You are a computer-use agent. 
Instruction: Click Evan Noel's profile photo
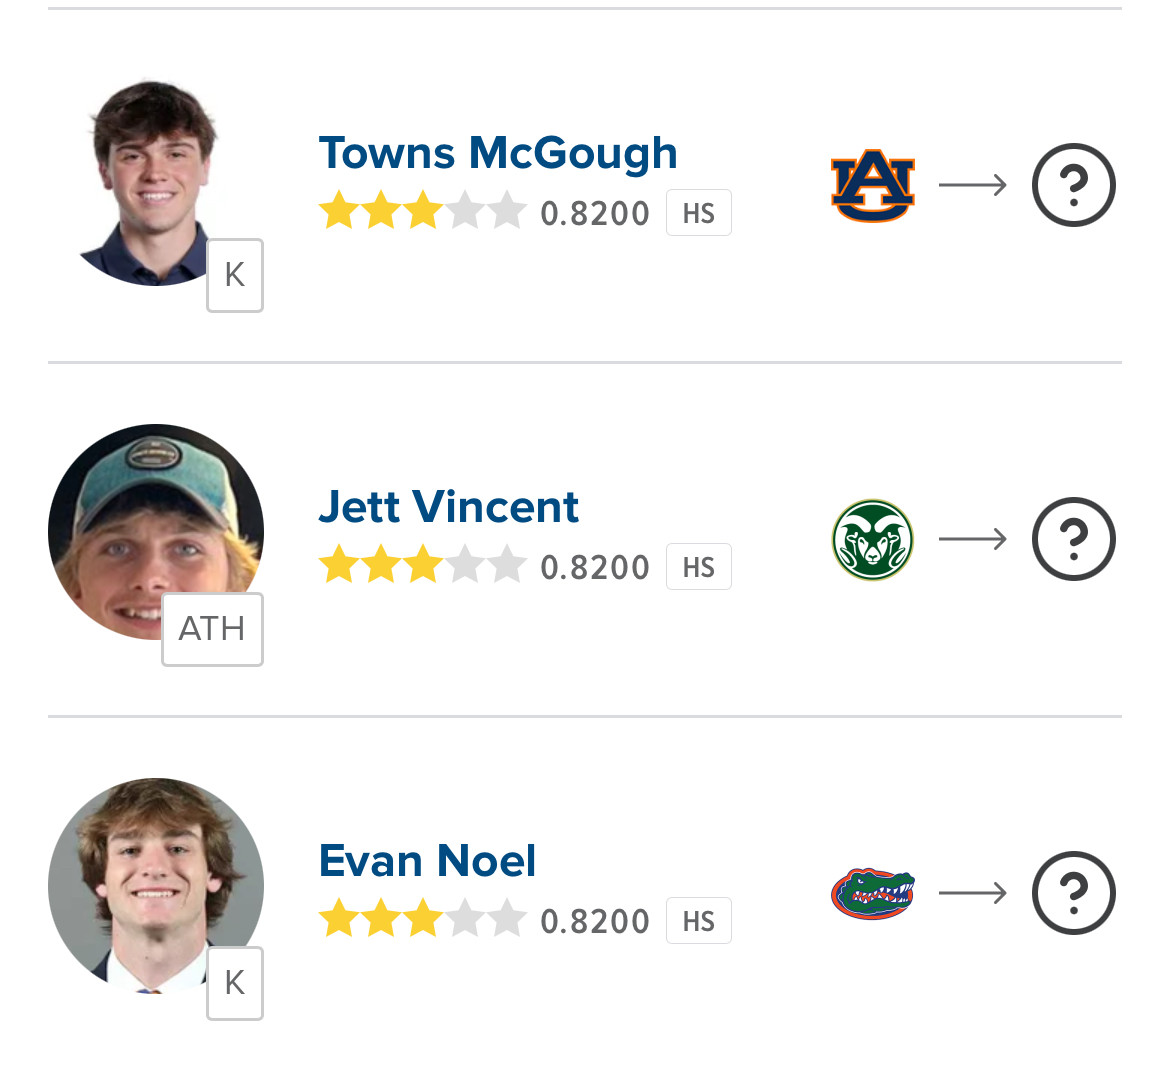click(150, 880)
